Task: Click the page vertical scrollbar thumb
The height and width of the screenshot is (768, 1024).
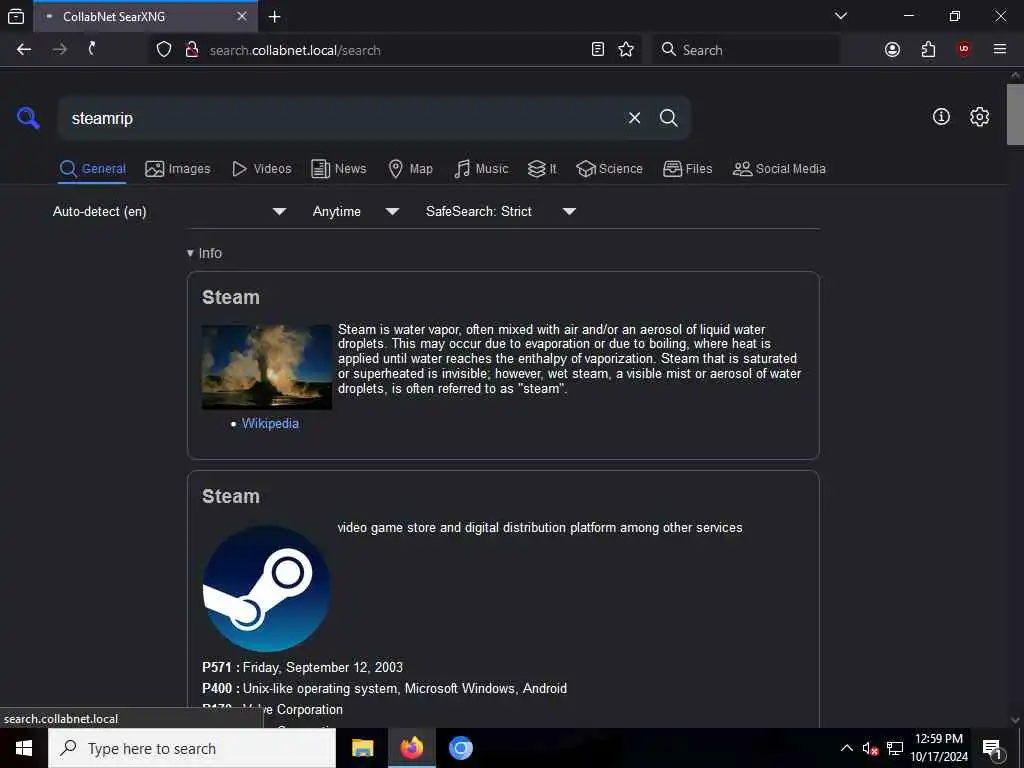Action: [x=1015, y=114]
